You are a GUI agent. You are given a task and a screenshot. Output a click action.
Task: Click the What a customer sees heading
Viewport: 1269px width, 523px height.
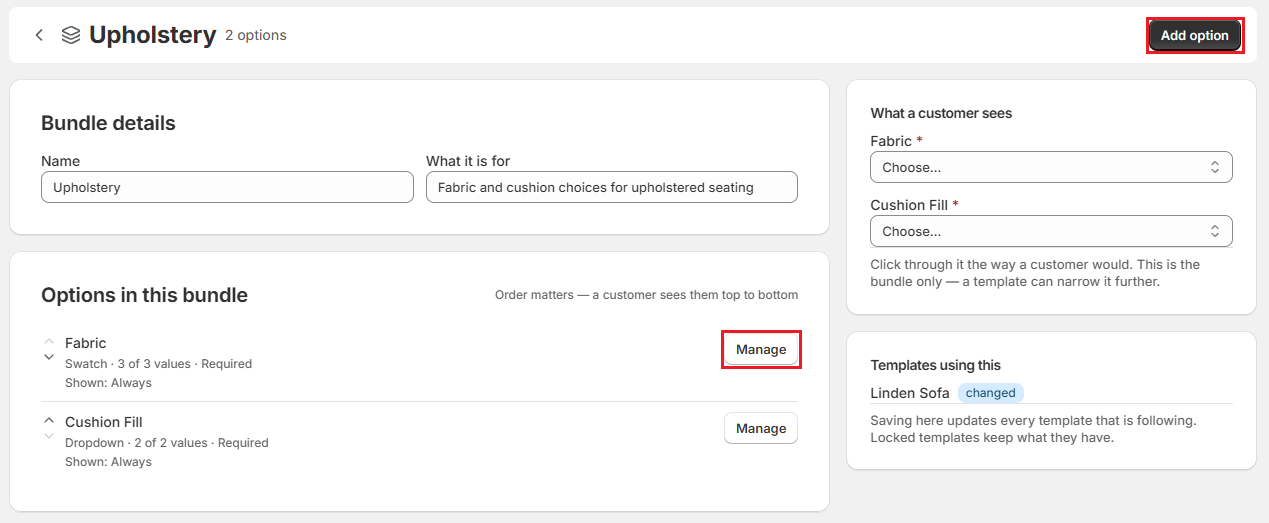click(941, 113)
